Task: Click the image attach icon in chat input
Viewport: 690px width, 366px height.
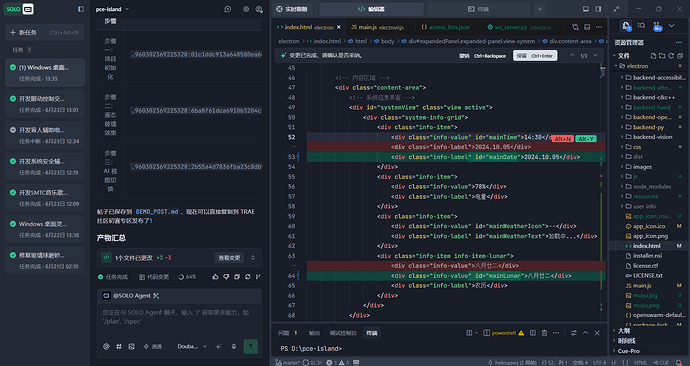Action: pyautogui.click(x=131, y=346)
